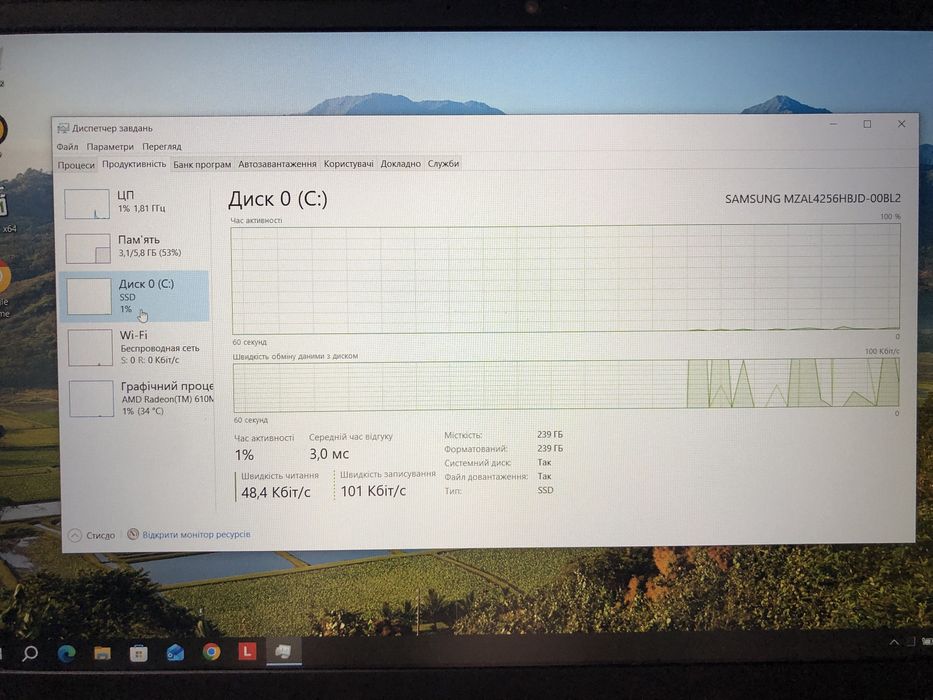The height and width of the screenshot is (700, 933).
Task: Click the Стисло collapse arrow icon
Action: click(x=75, y=535)
